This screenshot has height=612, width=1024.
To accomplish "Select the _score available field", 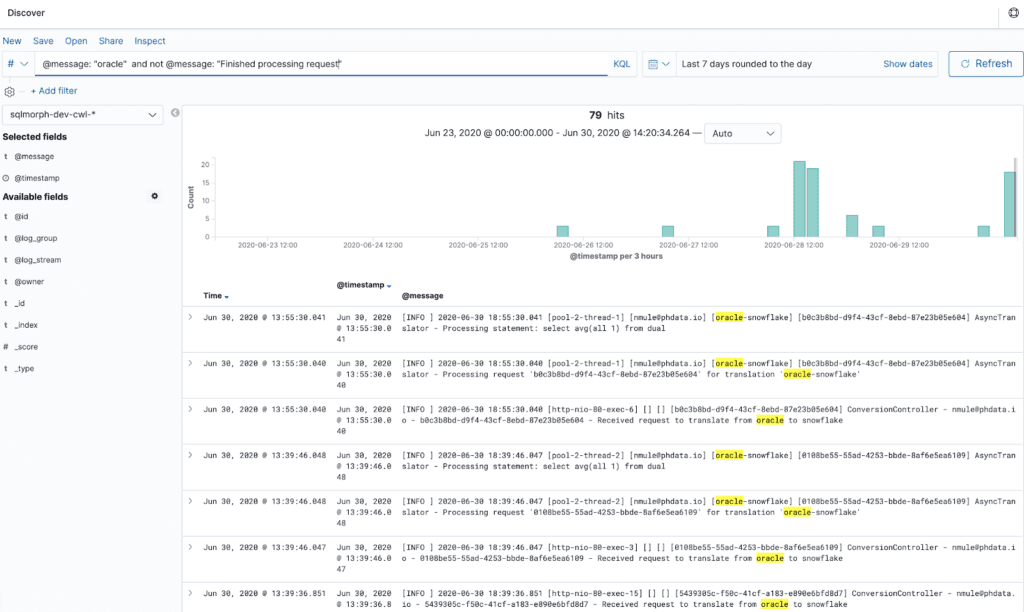I will coord(25,347).
